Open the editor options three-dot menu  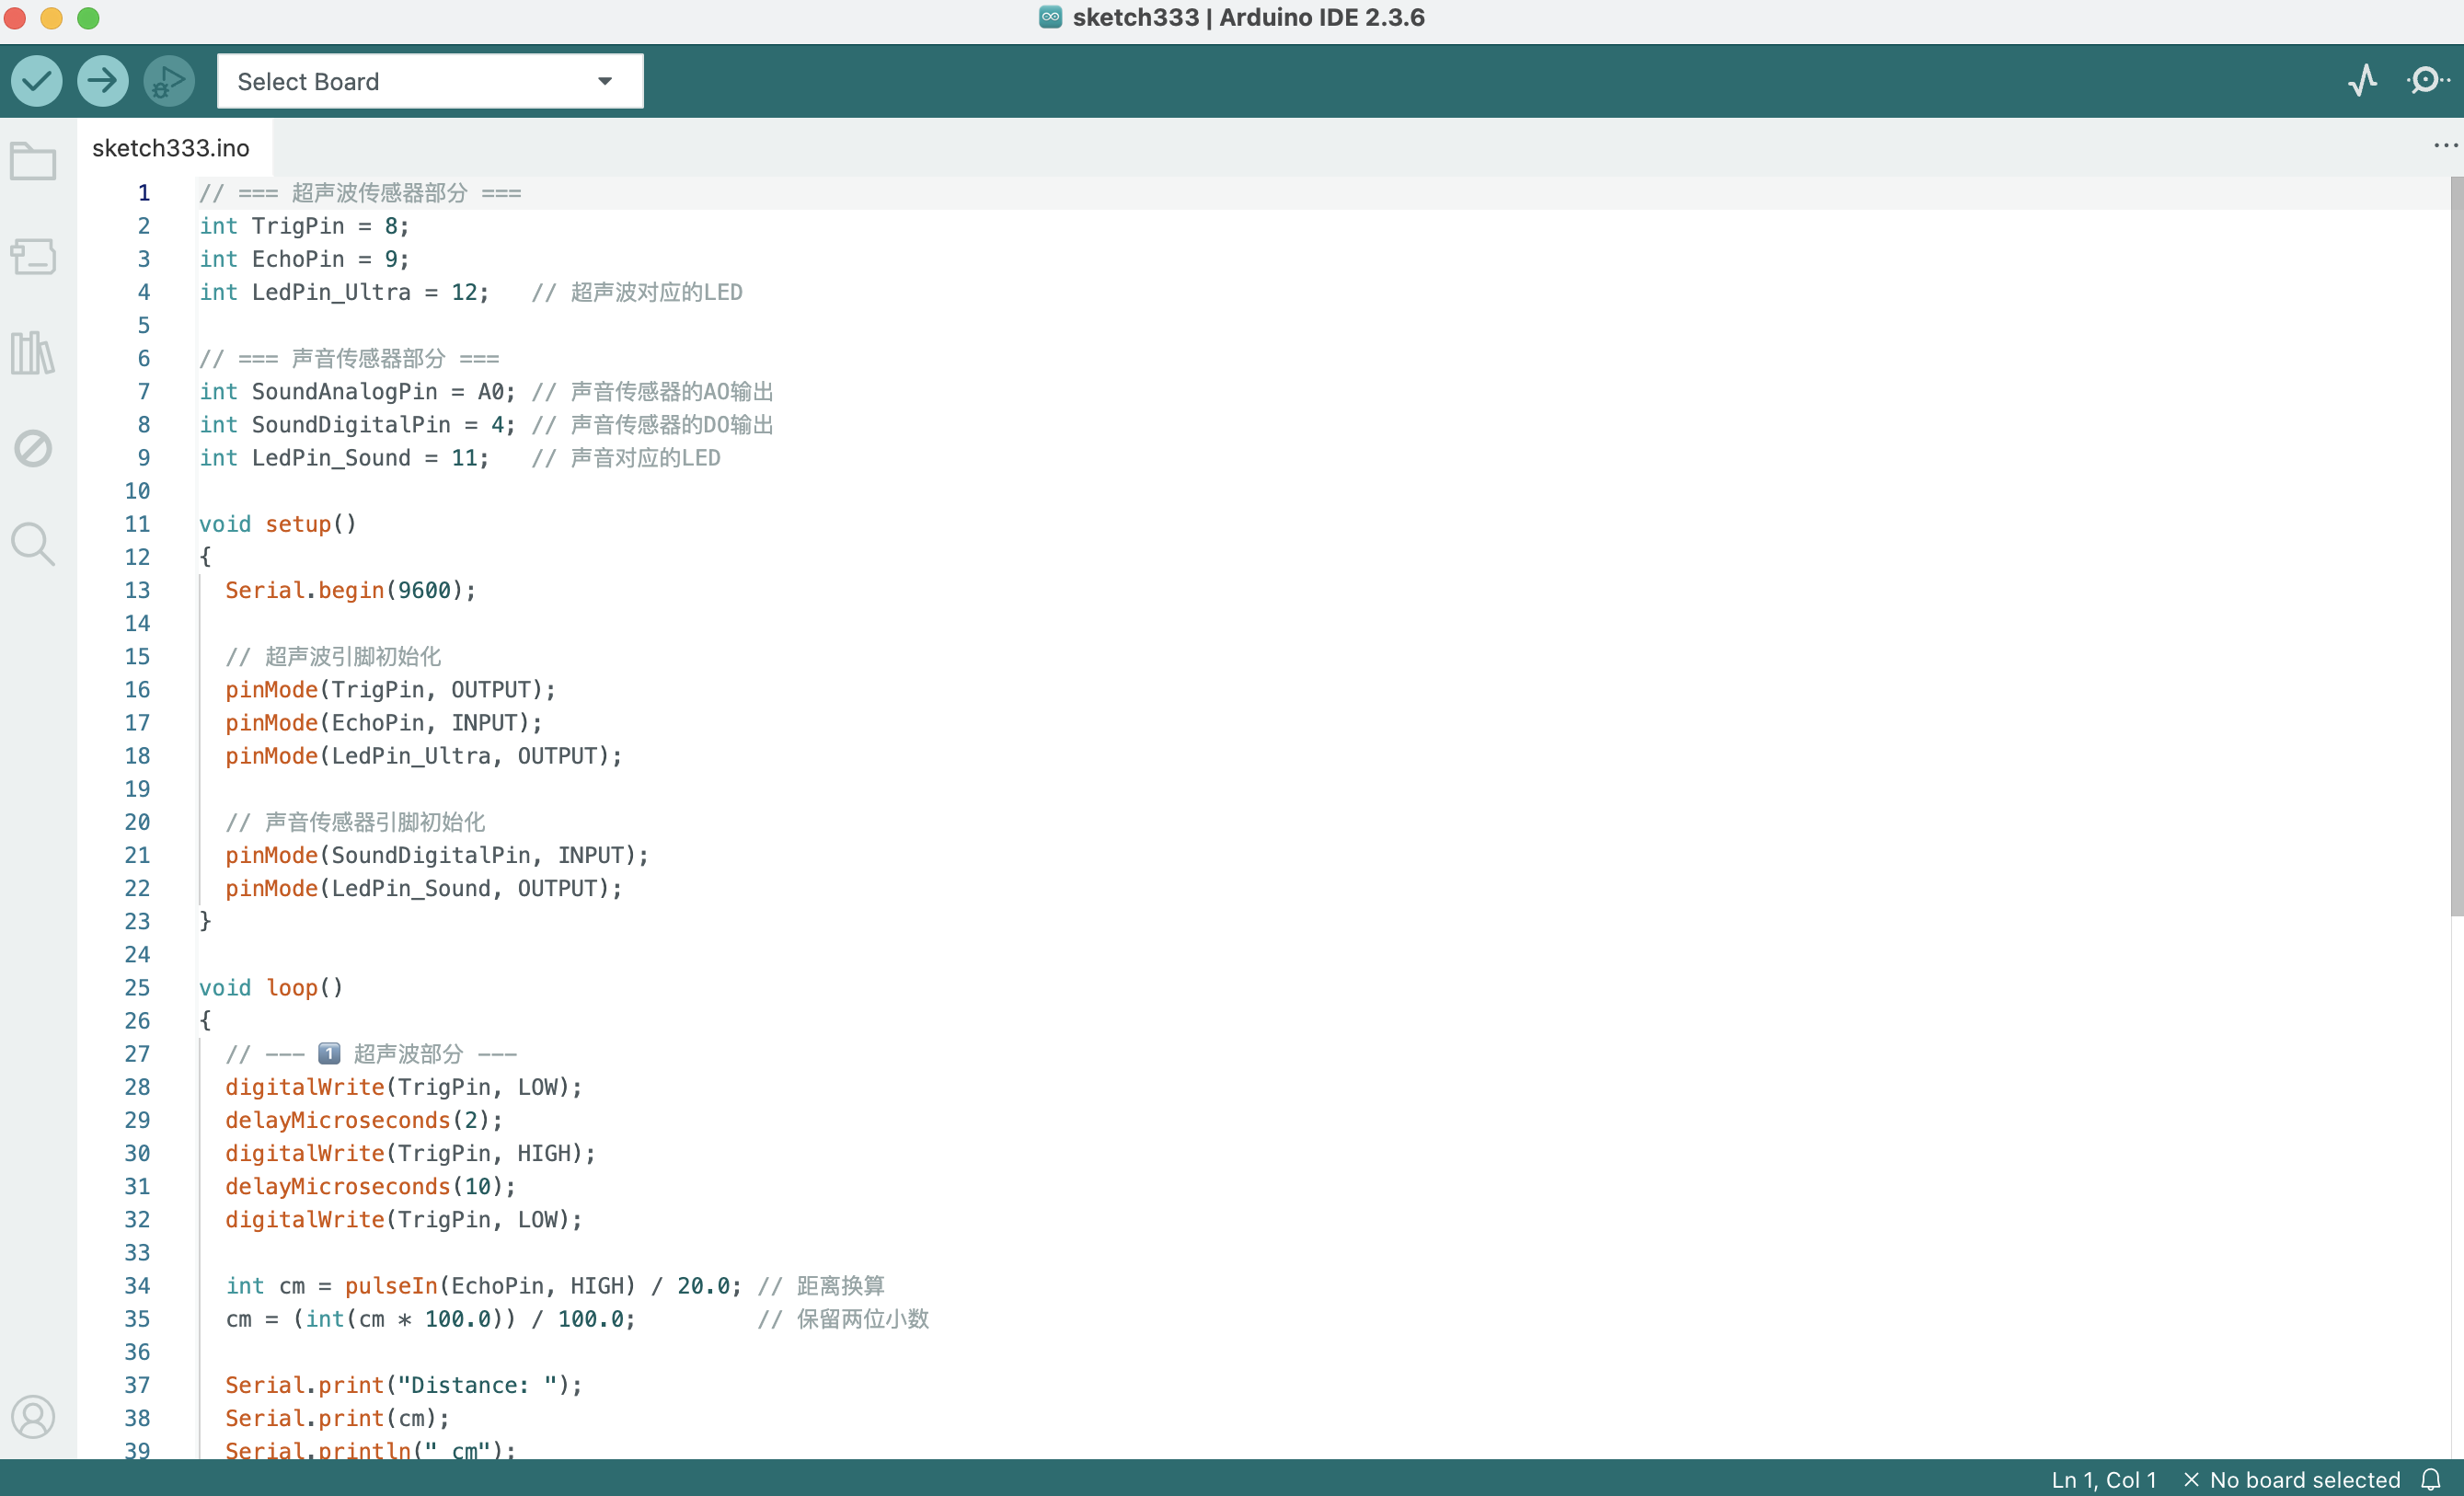(2444, 146)
